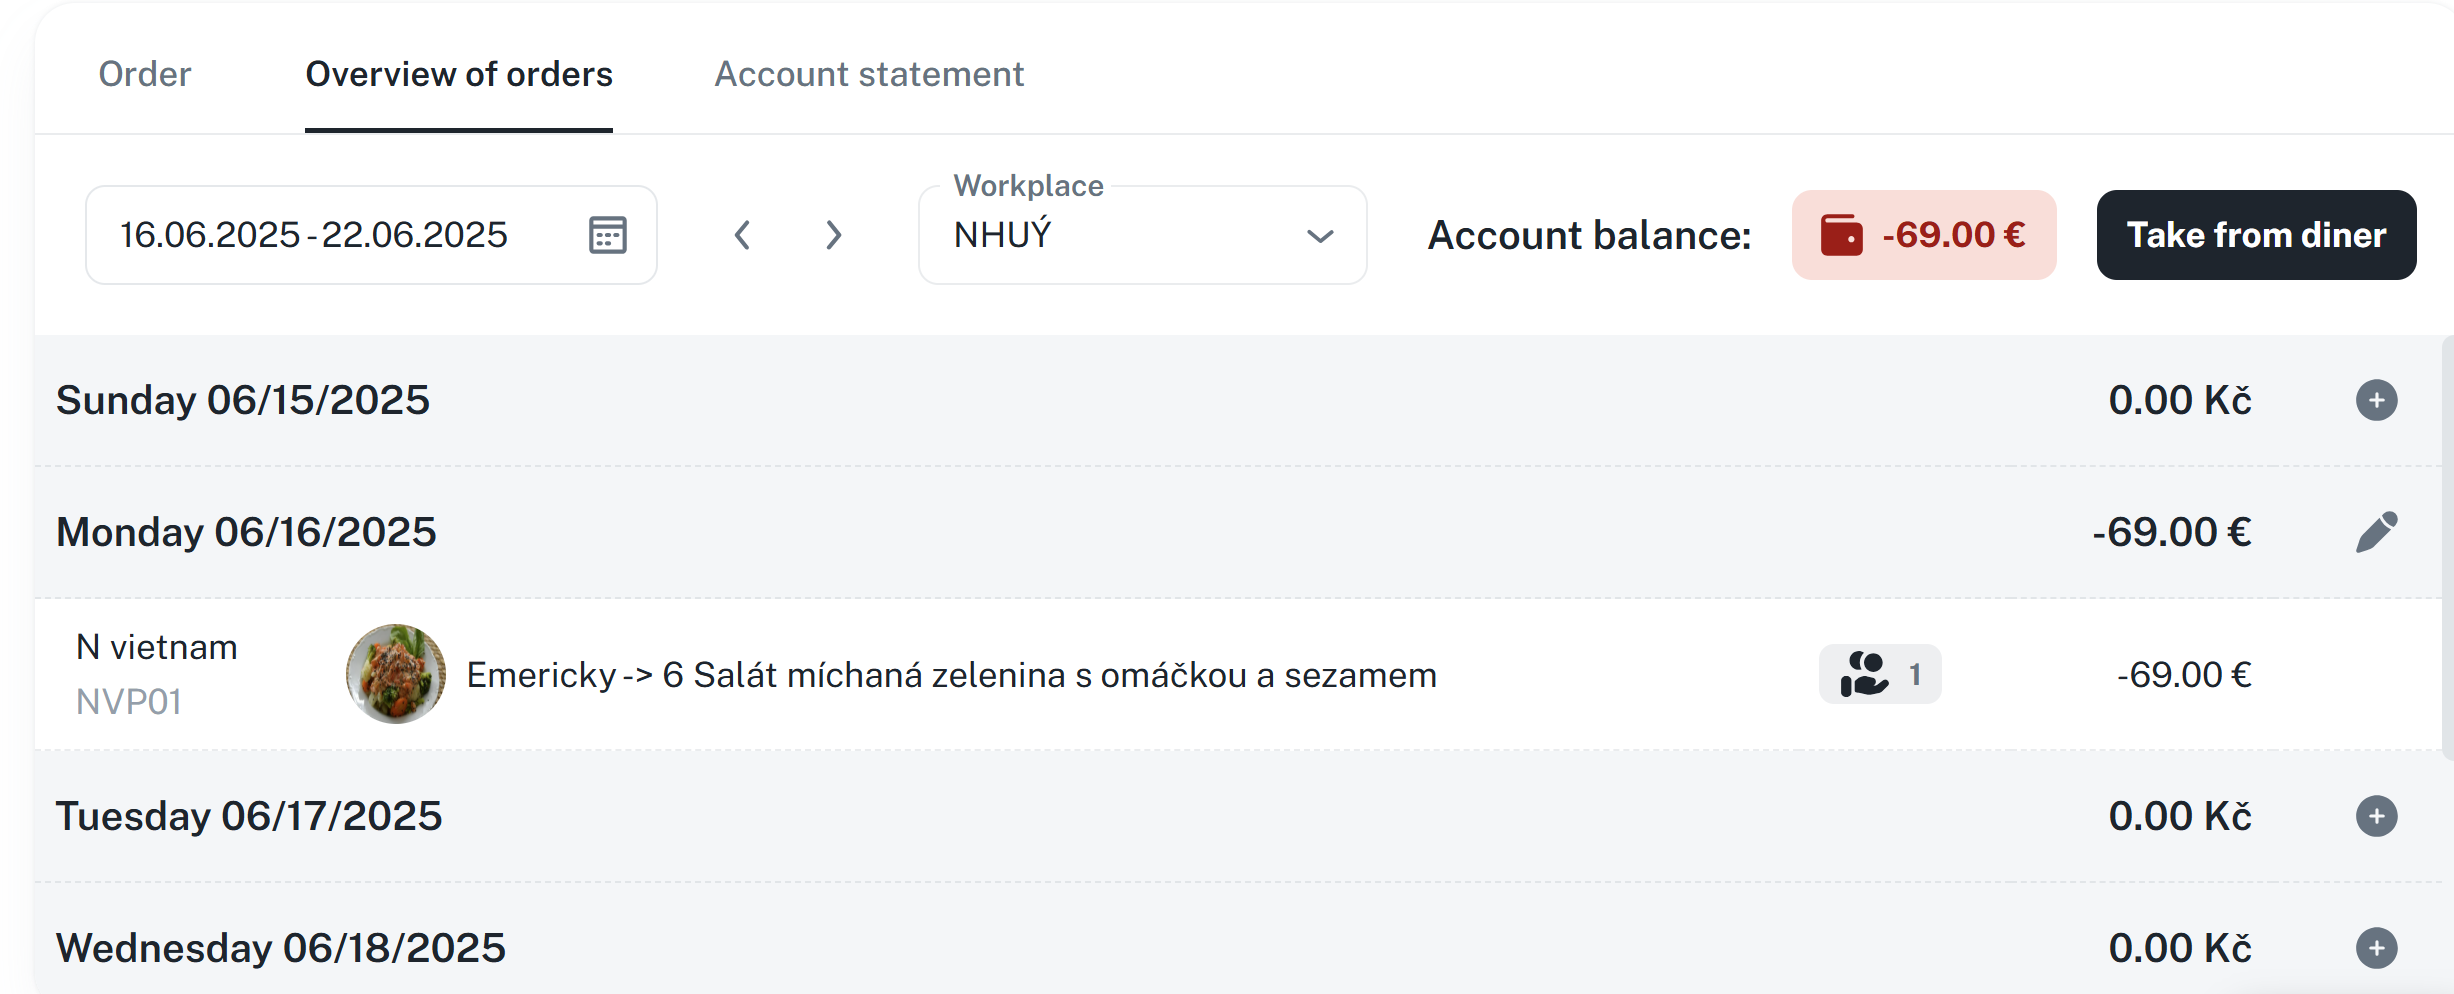Go to the previous week arrow
The height and width of the screenshot is (994, 2454).
(x=742, y=235)
